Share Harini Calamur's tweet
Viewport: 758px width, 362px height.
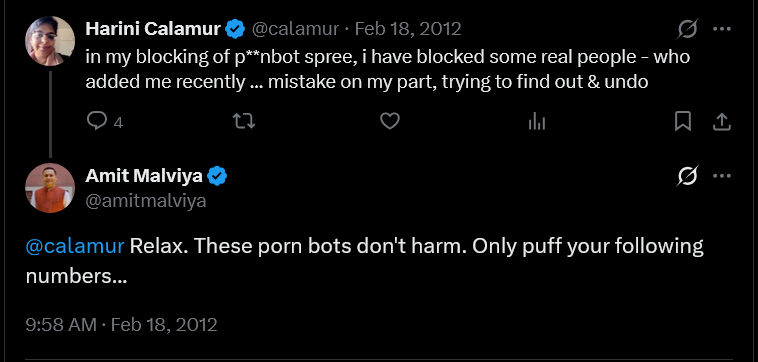[721, 121]
